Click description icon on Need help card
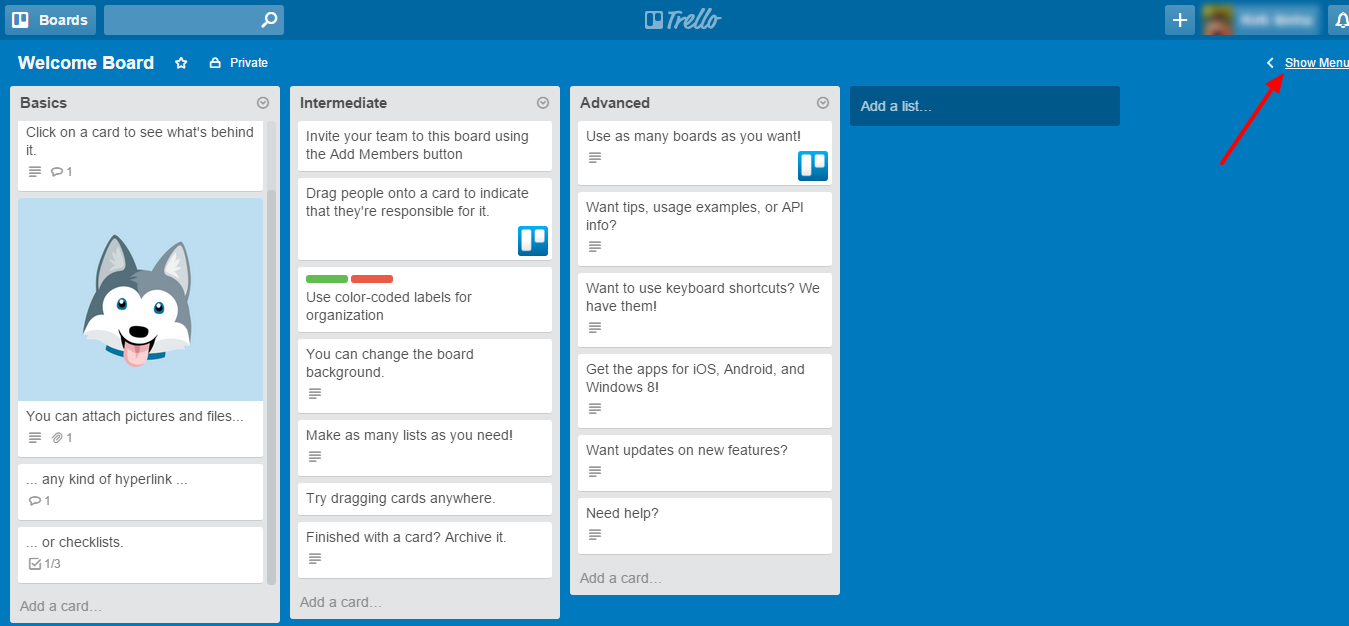Viewport: 1349px width, 626px height. (595, 535)
